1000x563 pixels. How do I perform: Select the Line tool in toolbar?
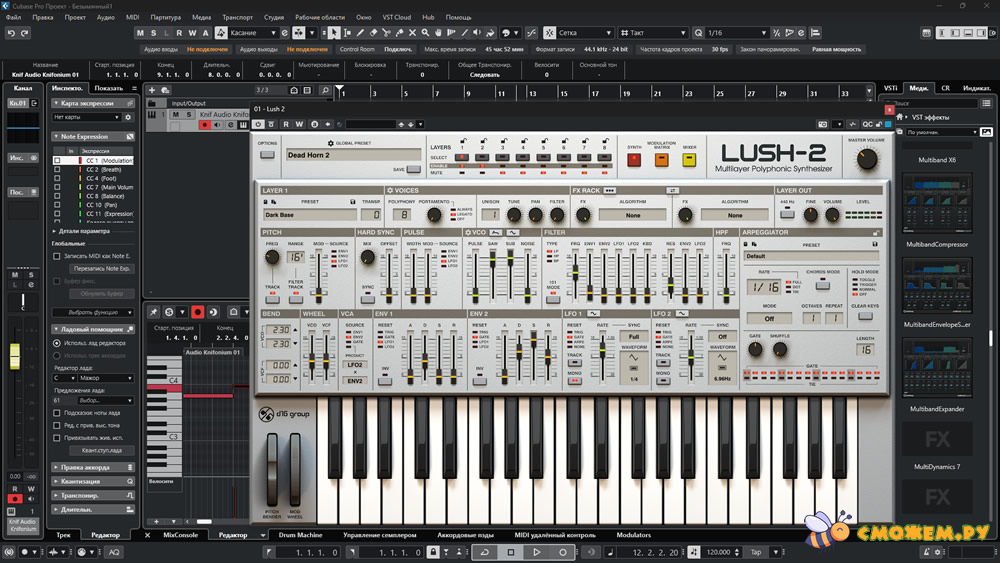coord(464,33)
